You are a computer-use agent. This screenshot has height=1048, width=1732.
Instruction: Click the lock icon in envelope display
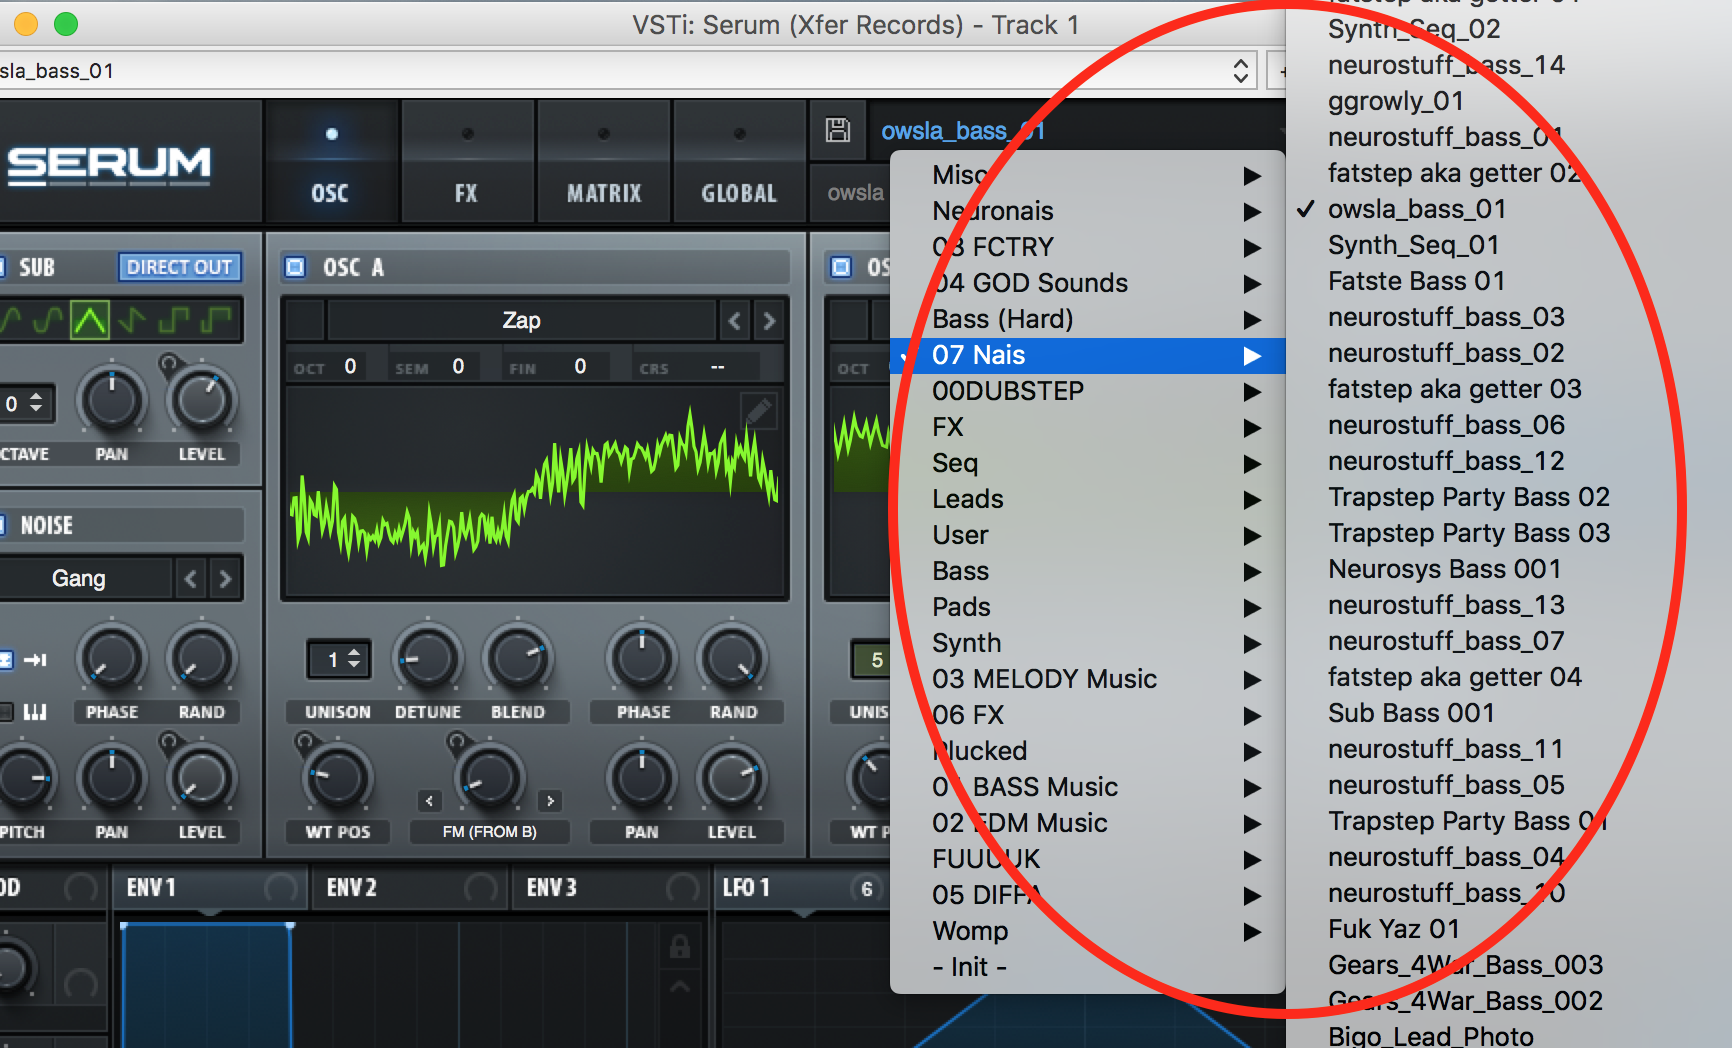680,946
